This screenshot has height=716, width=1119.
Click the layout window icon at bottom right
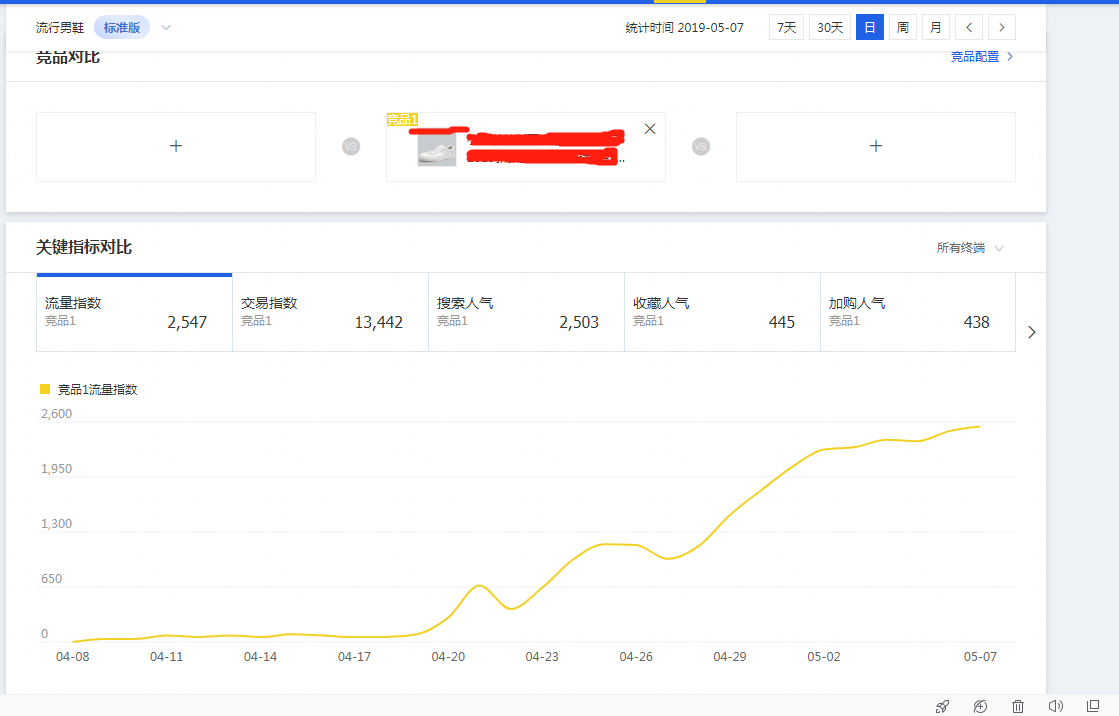pos(1092,706)
